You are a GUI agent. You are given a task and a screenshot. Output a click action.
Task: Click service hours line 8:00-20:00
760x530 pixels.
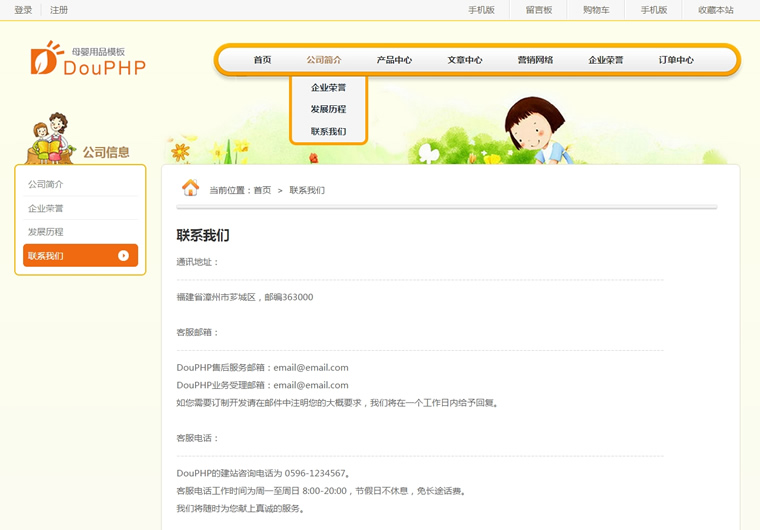tap(321, 491)
